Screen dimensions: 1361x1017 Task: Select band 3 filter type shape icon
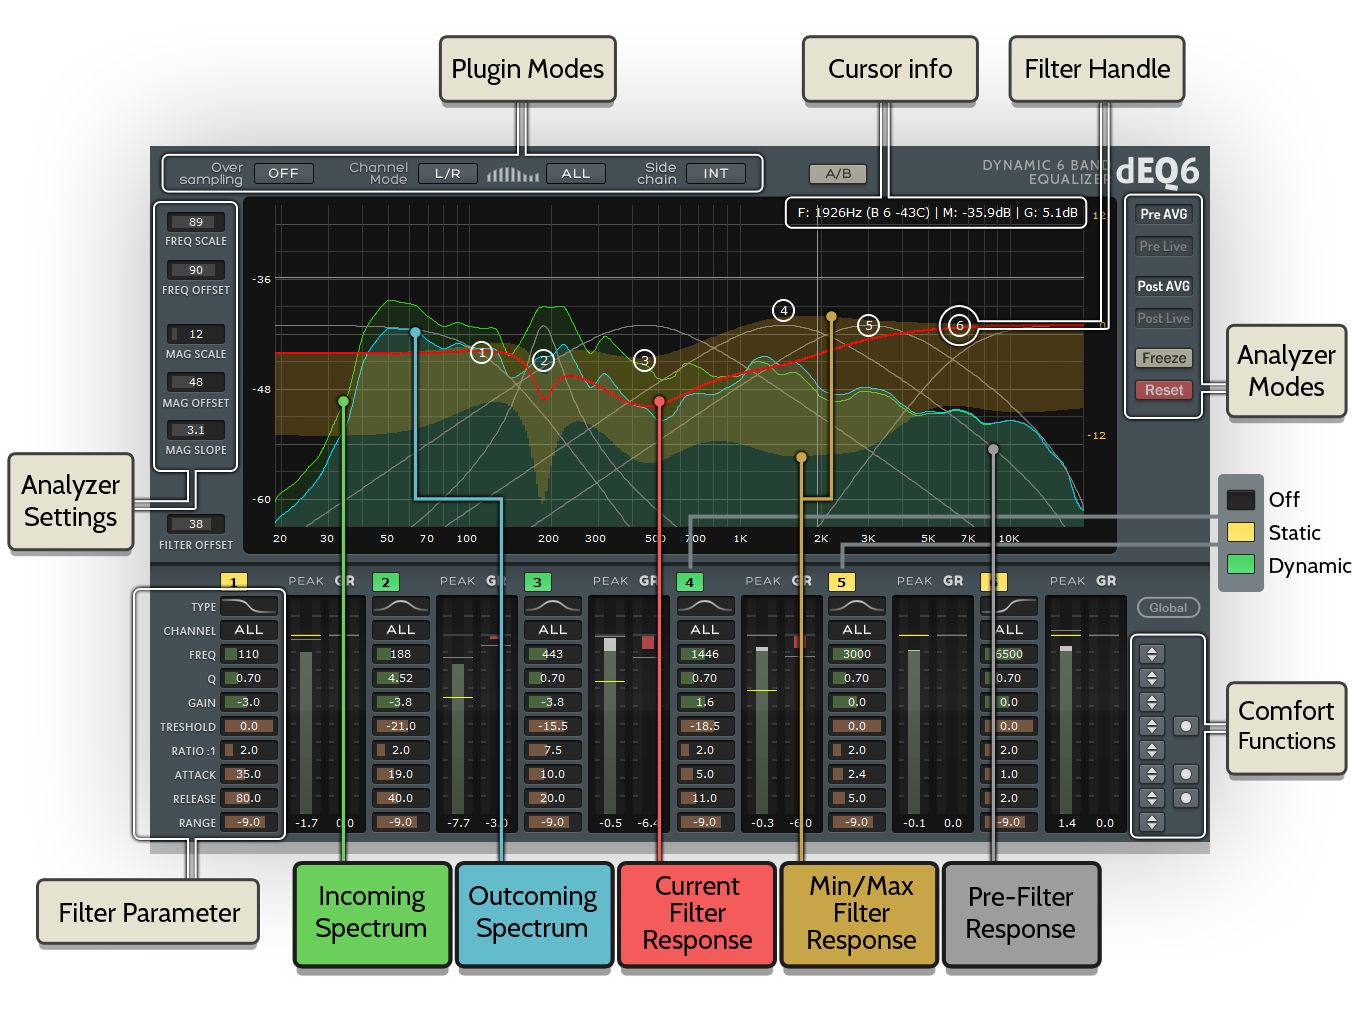click(553, 605)
